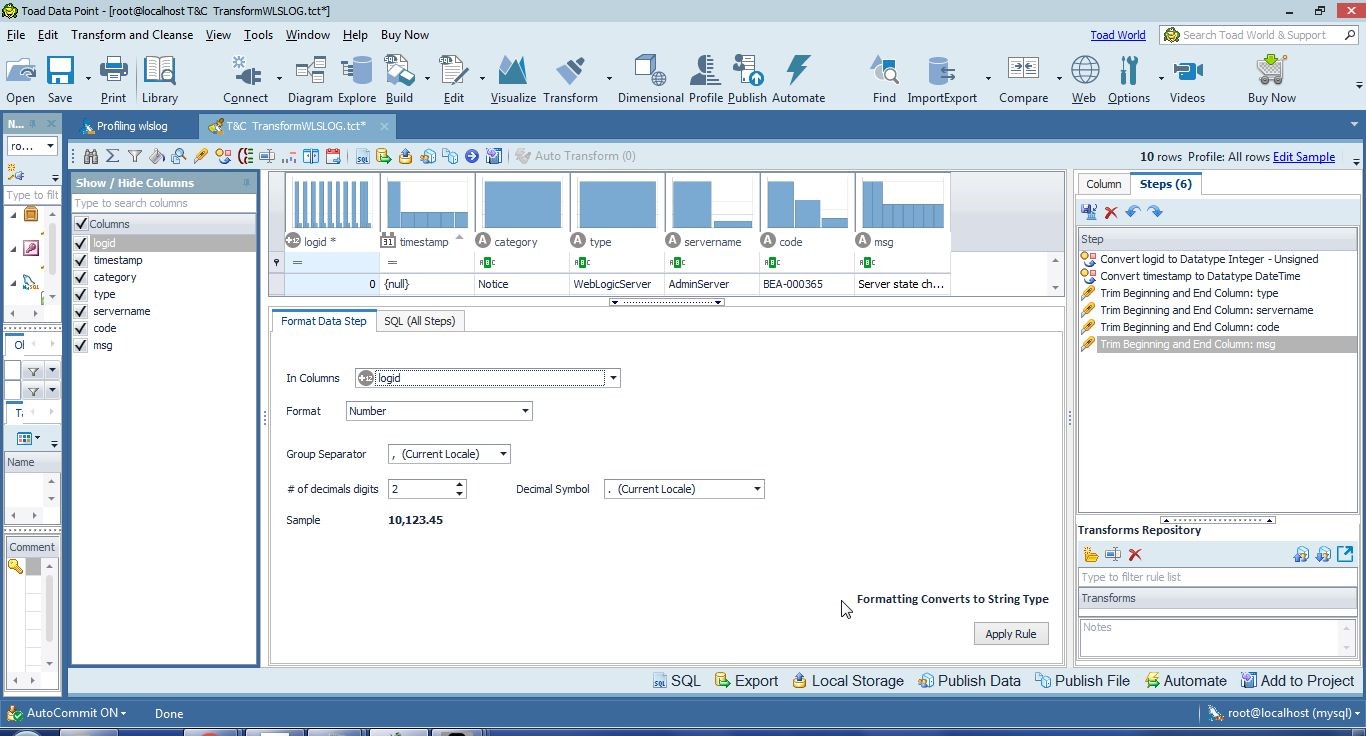The width and height of the screenshot is (1366, 736).
Task: Open the Decimal Symbol dropdown
Action: [x=757, y=489]
